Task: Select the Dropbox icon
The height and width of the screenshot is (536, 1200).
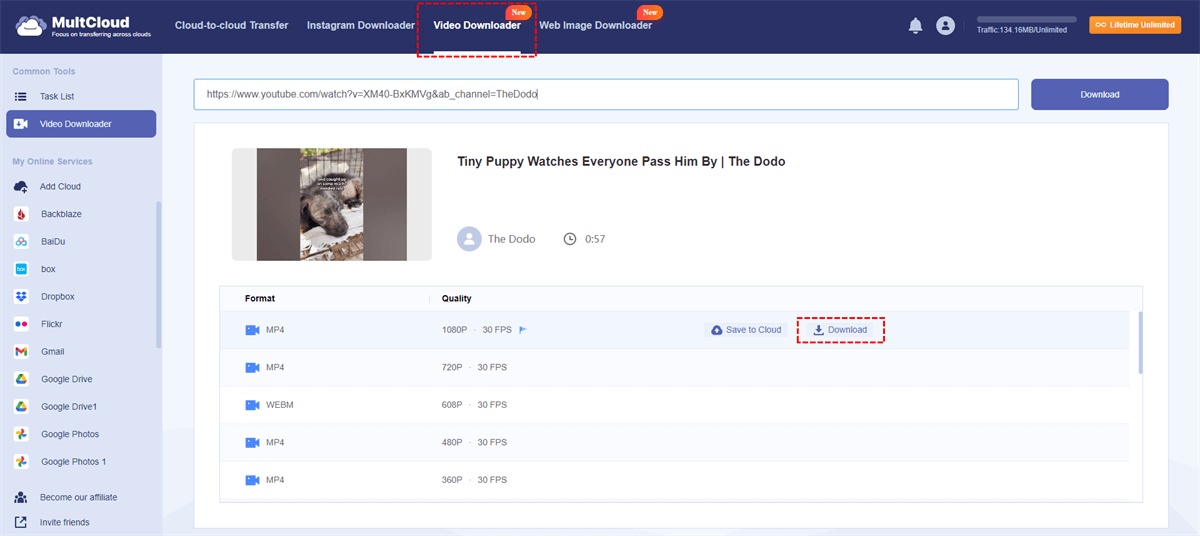Action: (21, 296)
